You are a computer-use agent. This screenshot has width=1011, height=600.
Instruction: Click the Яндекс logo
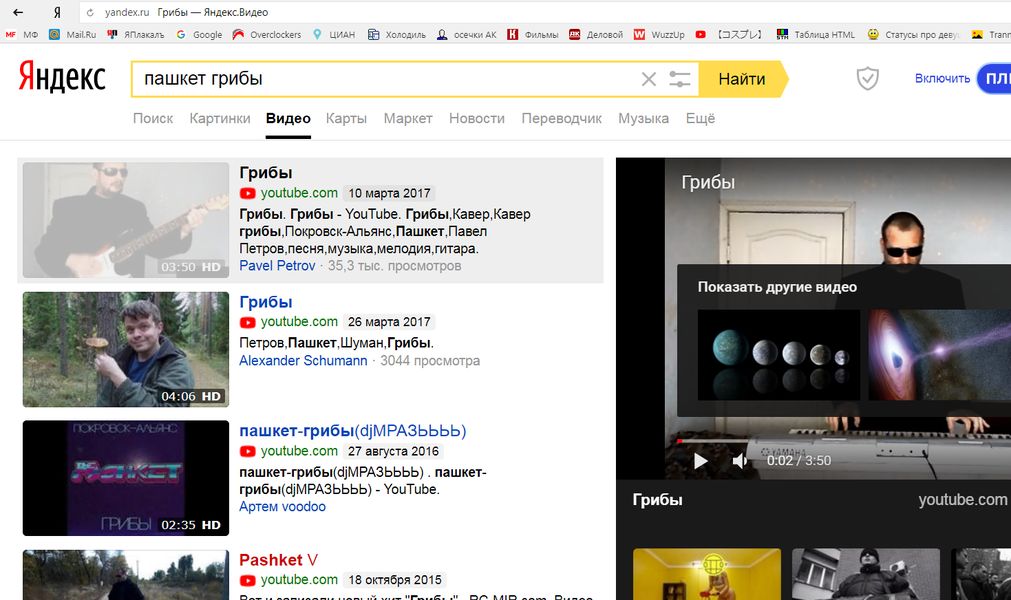tap(62, 78)
